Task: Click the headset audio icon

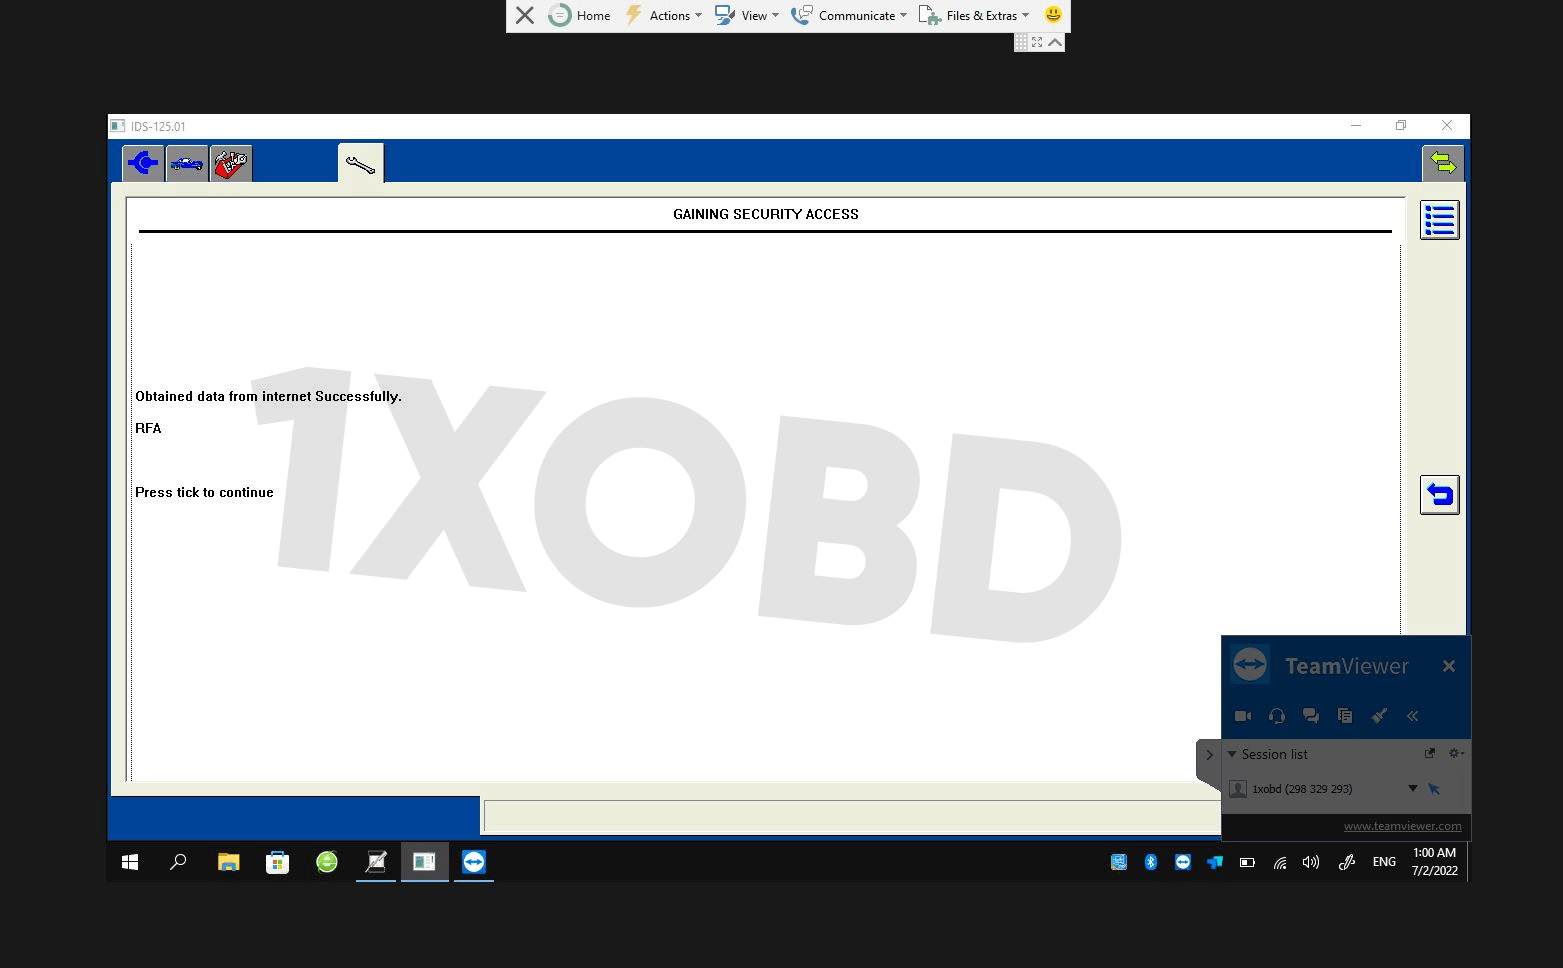Action: (1277, 716)
